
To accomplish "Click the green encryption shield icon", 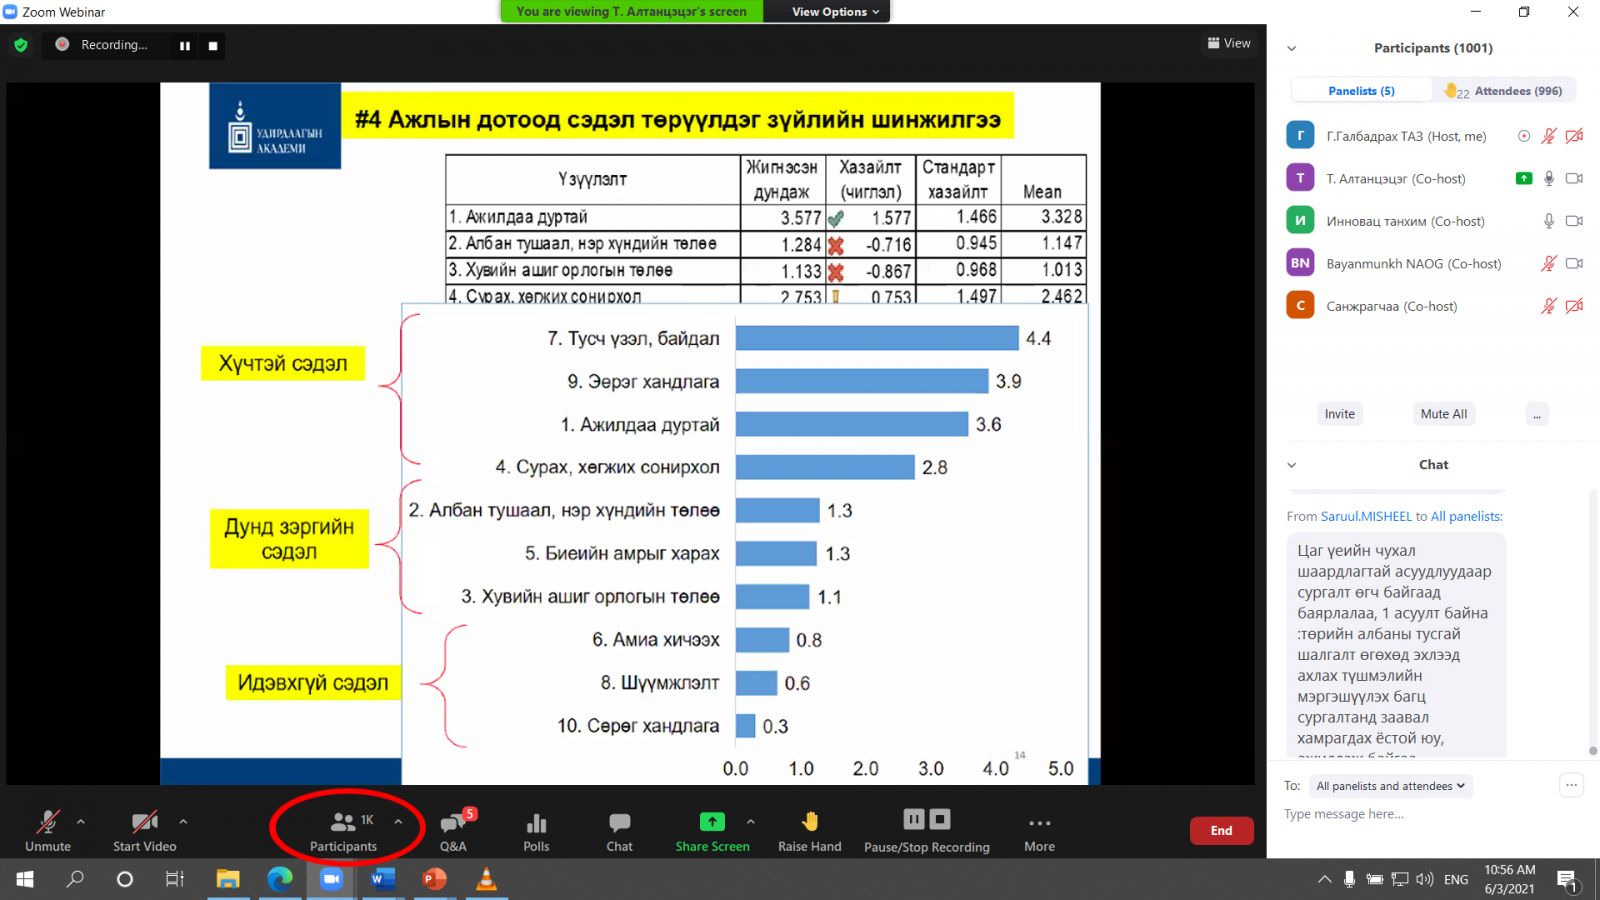I will 21,45.
